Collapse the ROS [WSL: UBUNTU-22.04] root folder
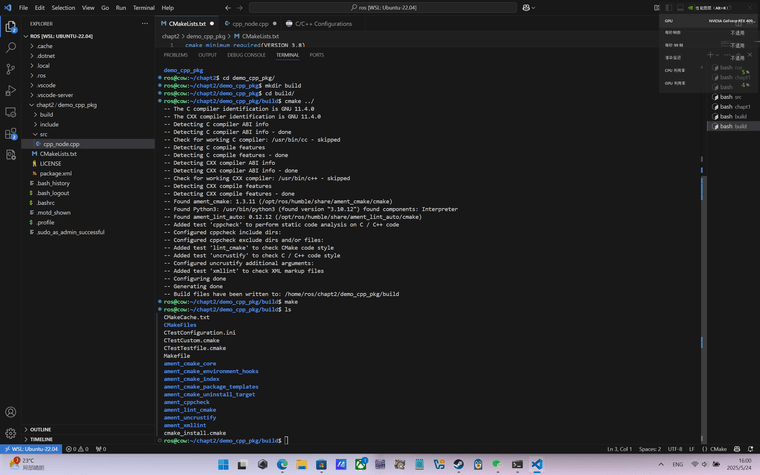The width and height of the screenshot is (760, 475). pyautogui.click(x=88, y=36)
